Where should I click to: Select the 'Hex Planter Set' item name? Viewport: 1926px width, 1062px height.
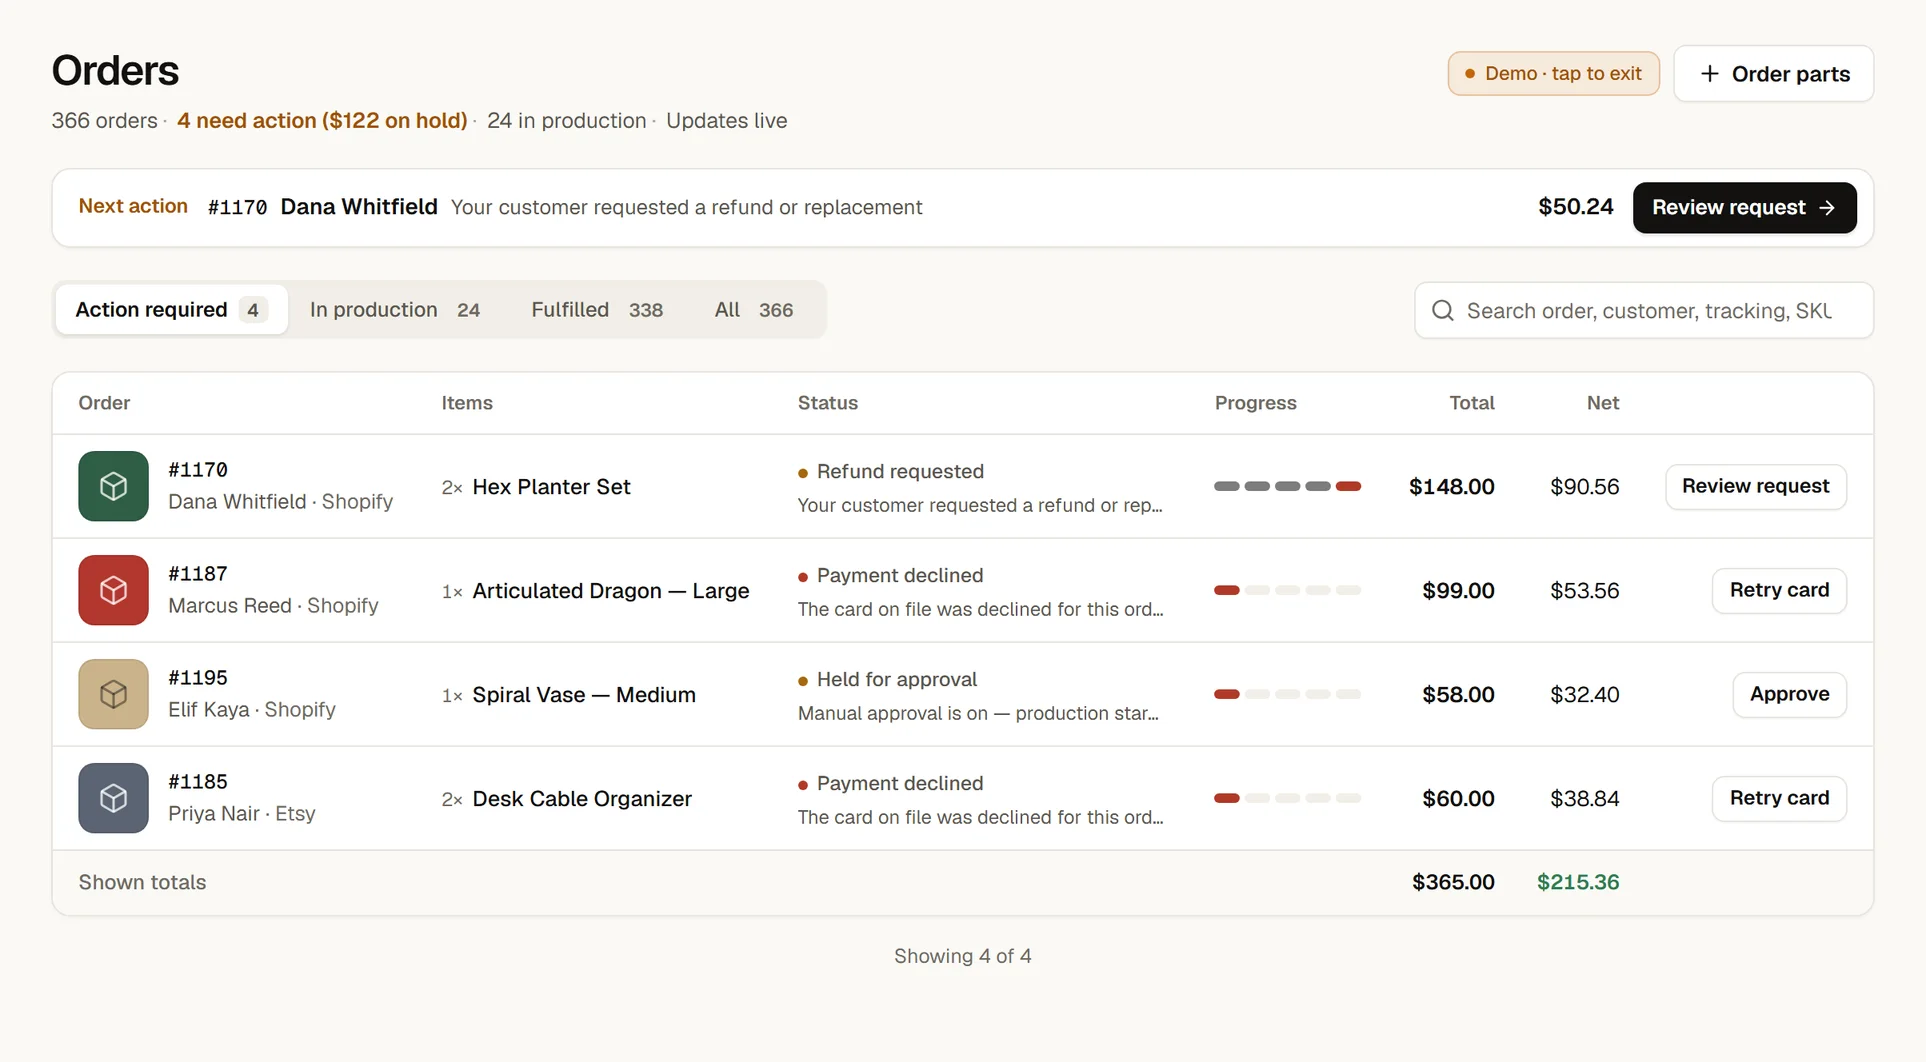point(551,487)
